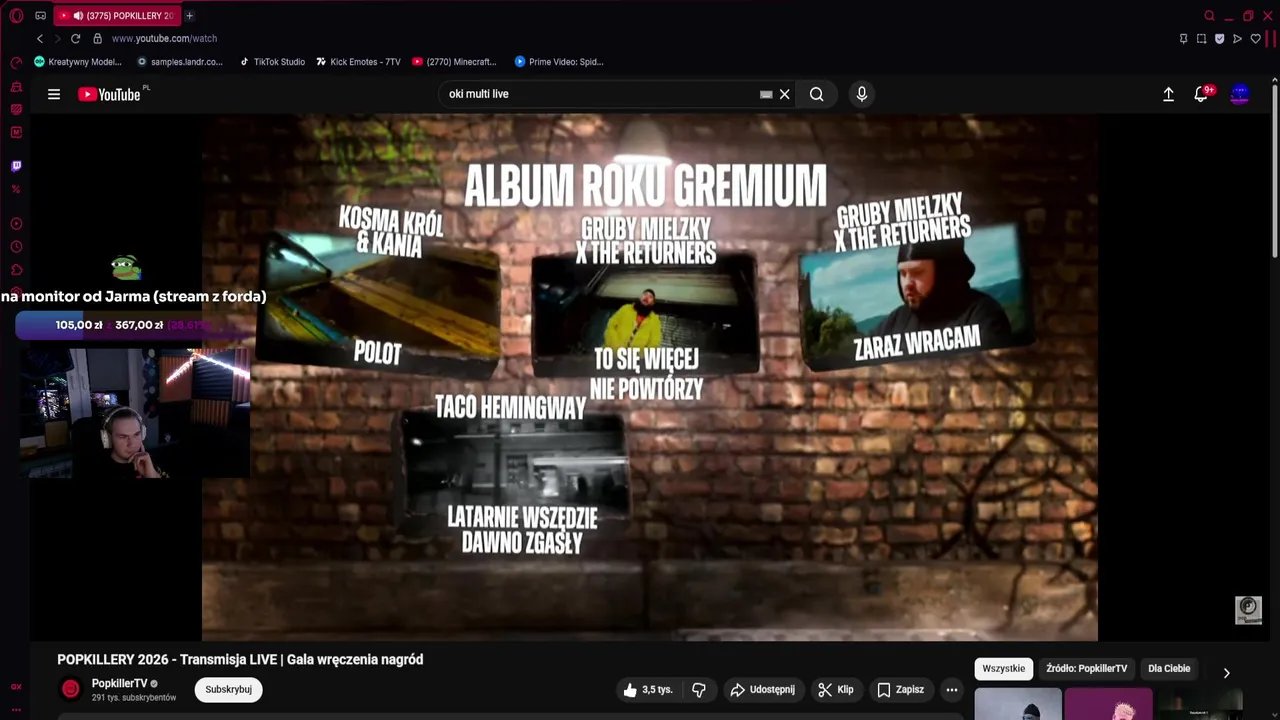
Task: View site security padlock info
Action: tap(97, 38)
